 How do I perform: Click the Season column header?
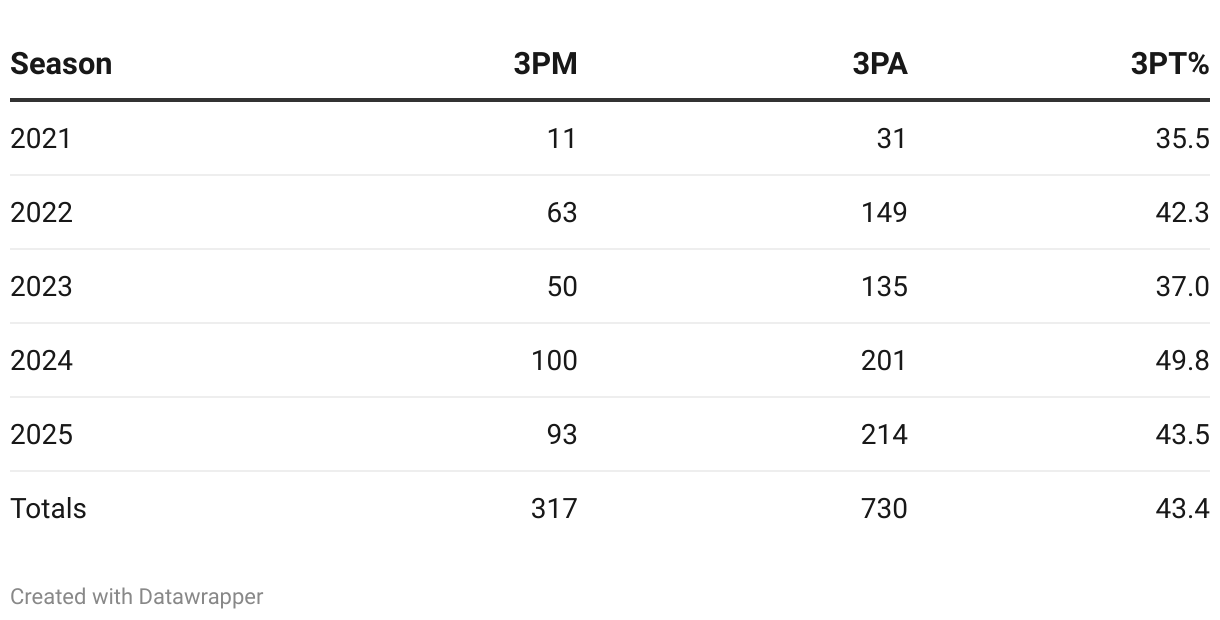[x=61, y=64]
